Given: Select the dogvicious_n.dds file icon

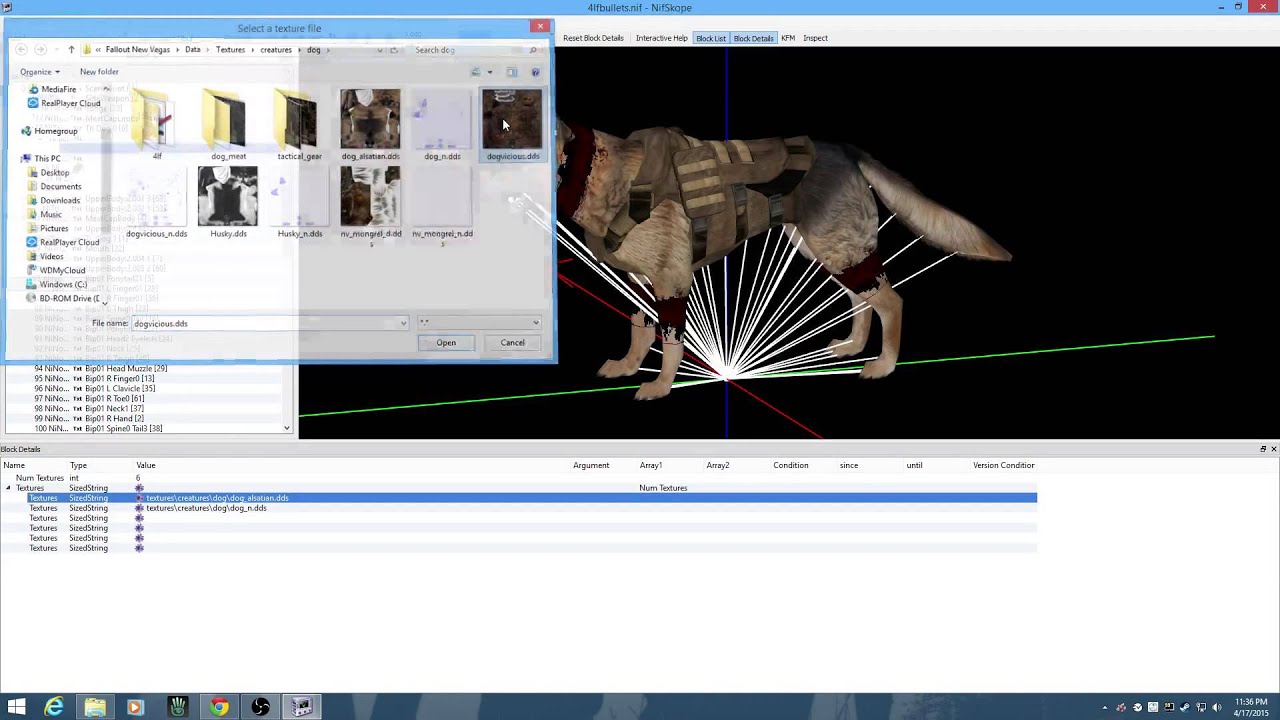Looking at the screenshot, I should tap(156, 196).
